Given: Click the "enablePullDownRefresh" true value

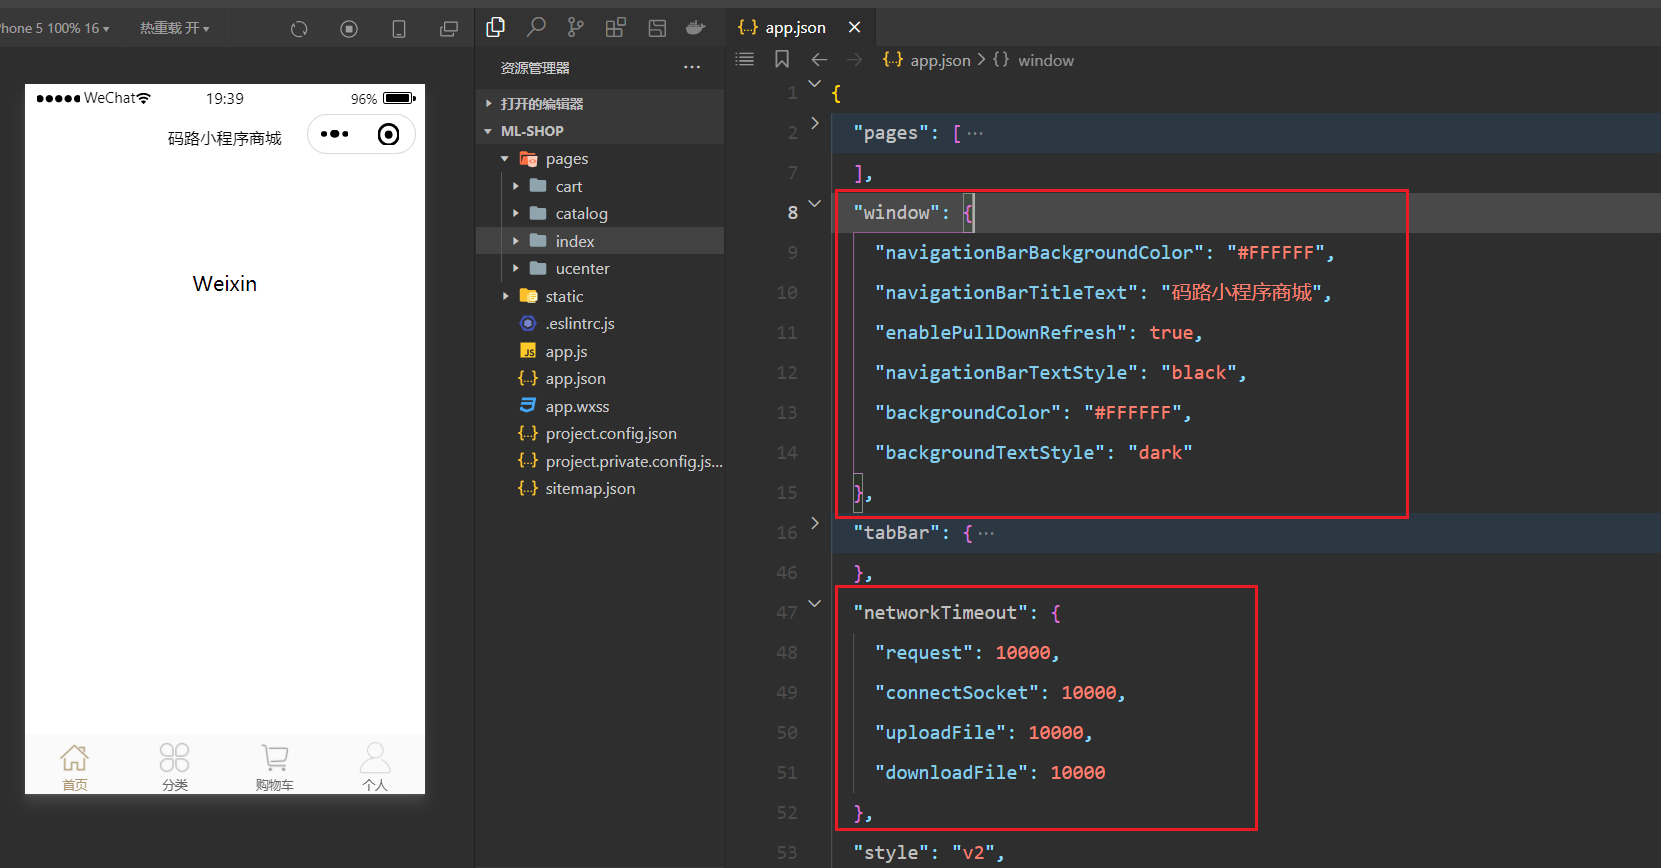Looking at the screenshot, I should pos(1171,333).
